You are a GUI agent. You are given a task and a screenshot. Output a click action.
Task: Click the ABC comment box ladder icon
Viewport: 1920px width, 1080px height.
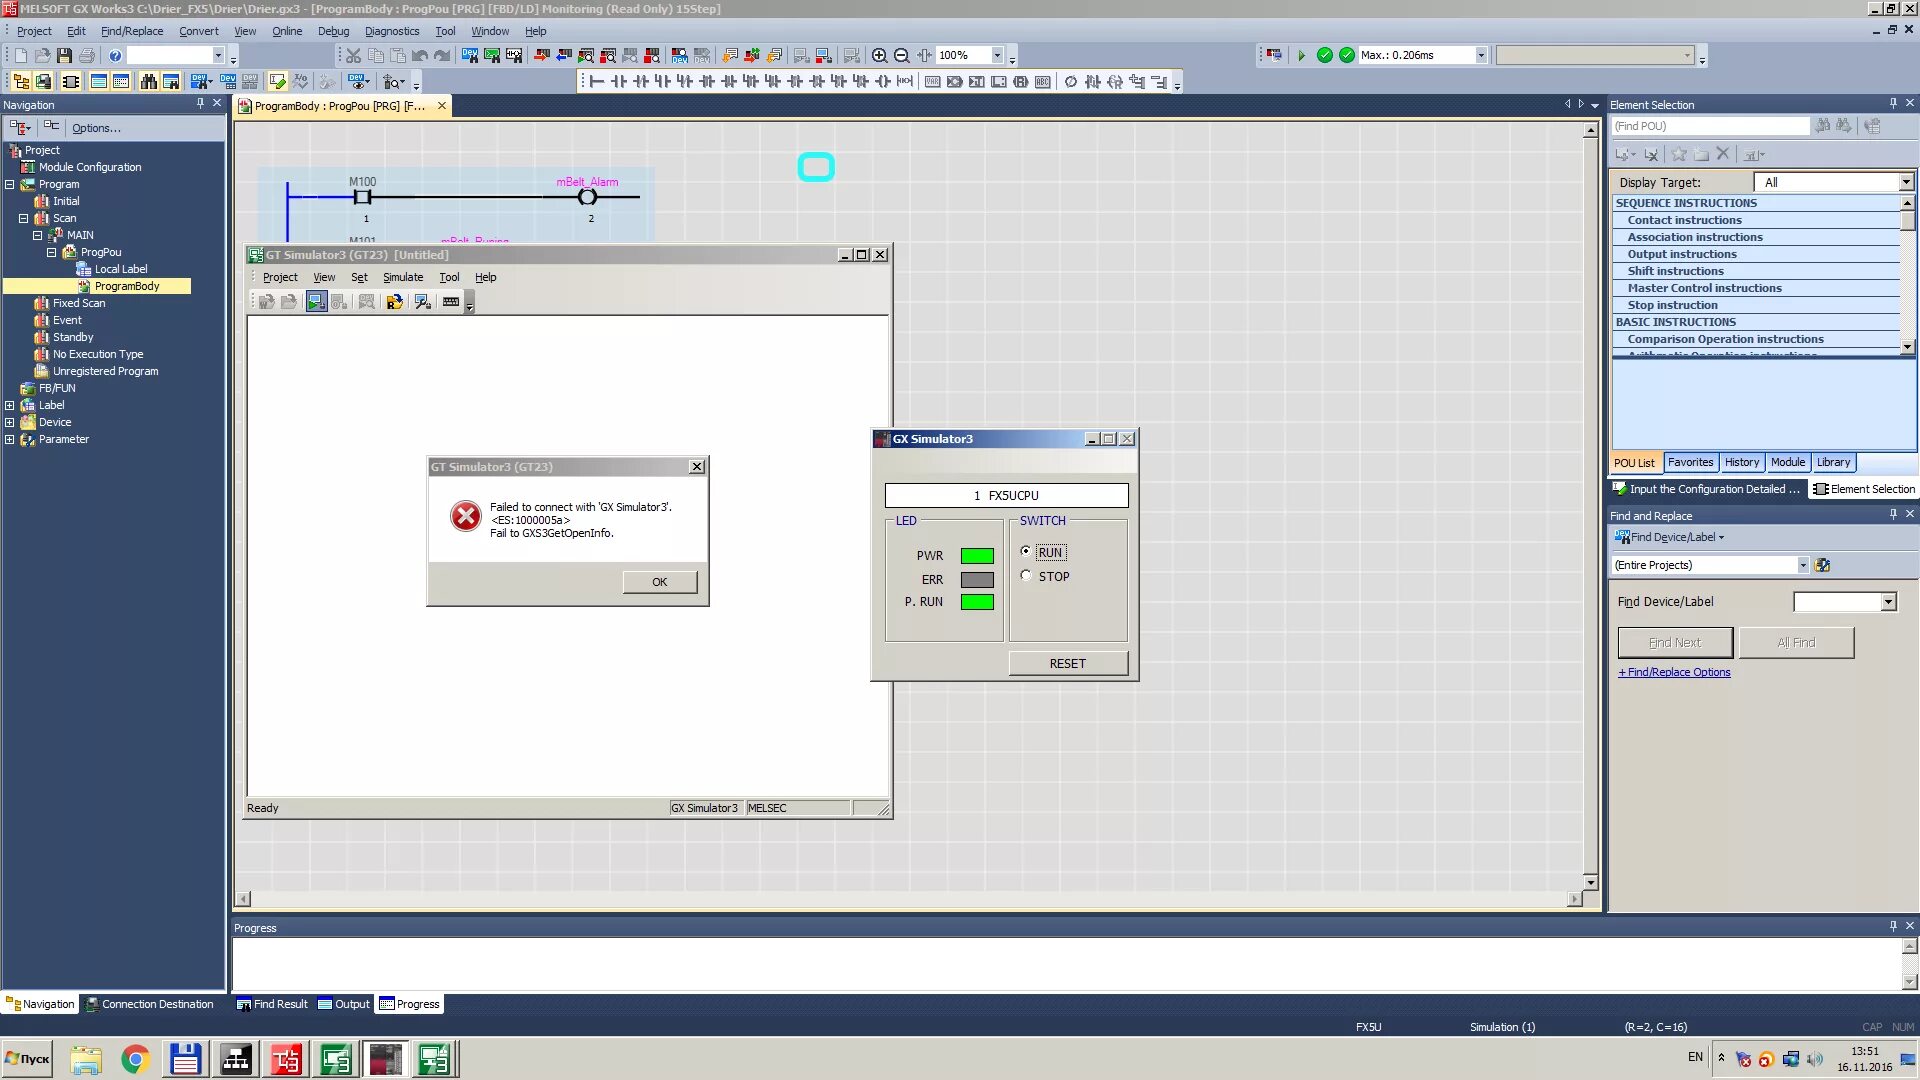pos(1043,82)
